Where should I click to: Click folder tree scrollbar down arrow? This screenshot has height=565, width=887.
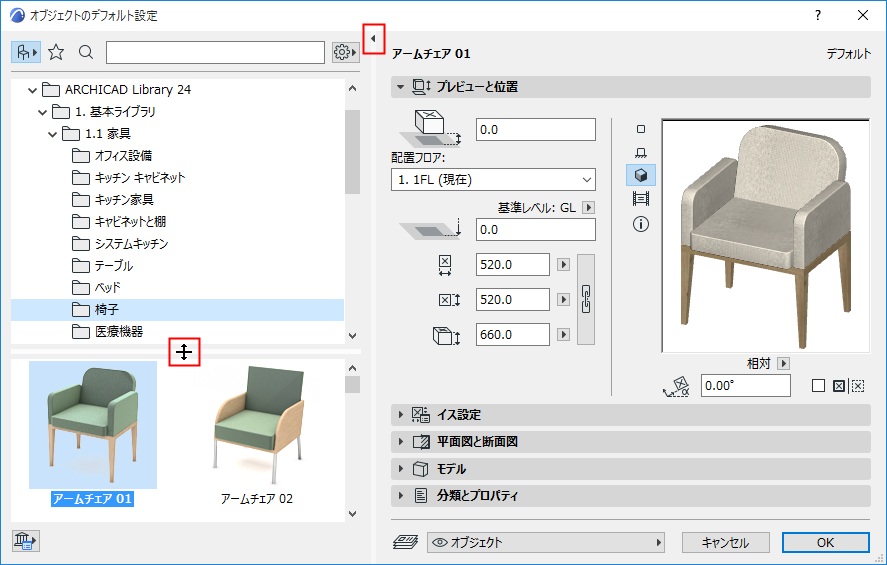pos(352,335)
